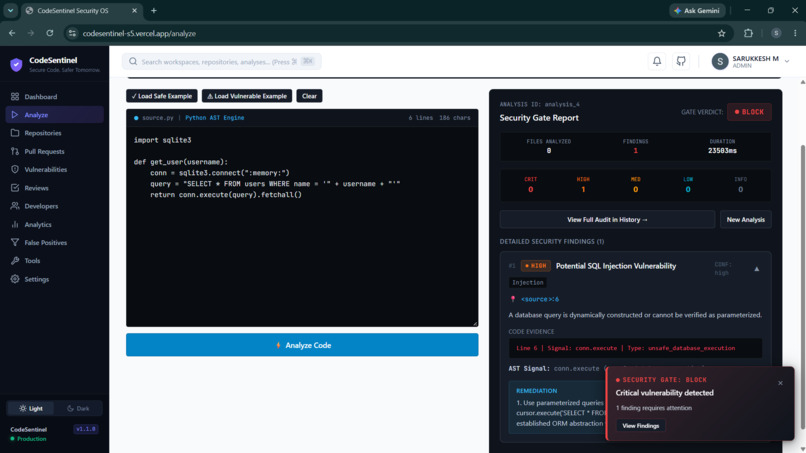Click the Analytics bar chart icon

(x=15, y=224)
